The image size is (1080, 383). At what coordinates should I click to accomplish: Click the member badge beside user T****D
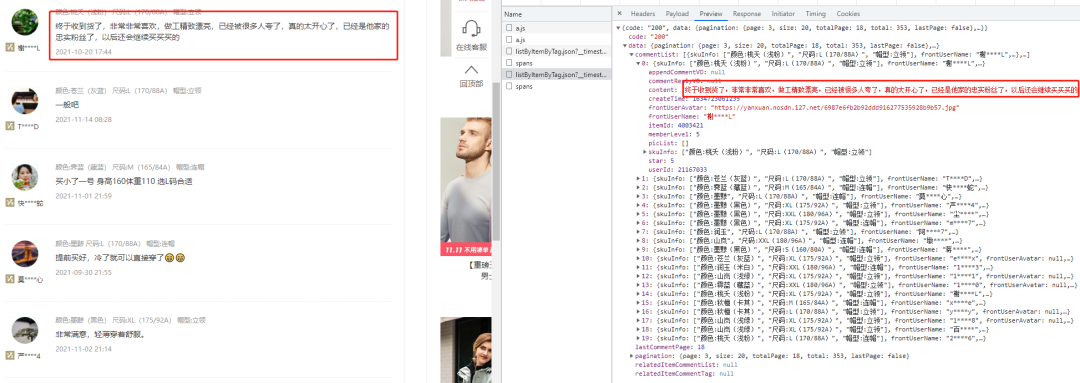pyautogui.click(x=10, y=126)
